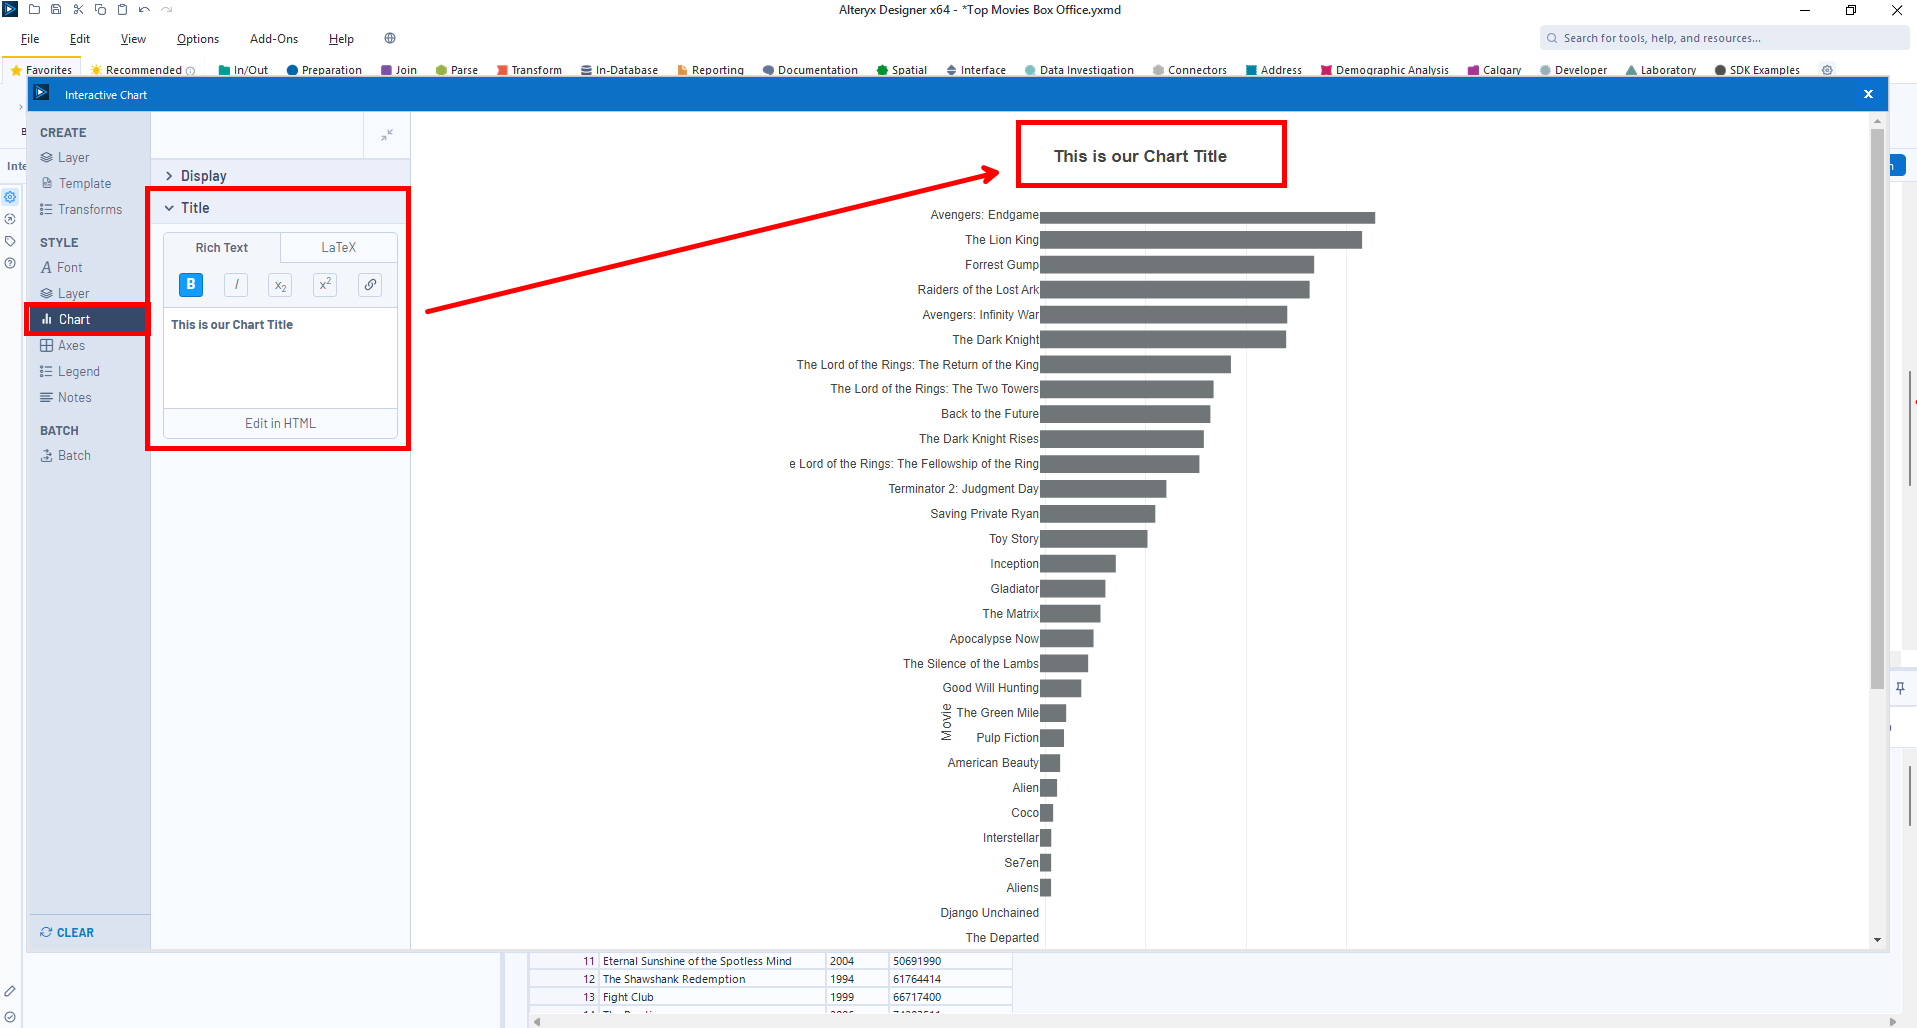Screen dimensions: 1917x1028
Task: Apply superscript formatting icon
Action: pos(325,285)
